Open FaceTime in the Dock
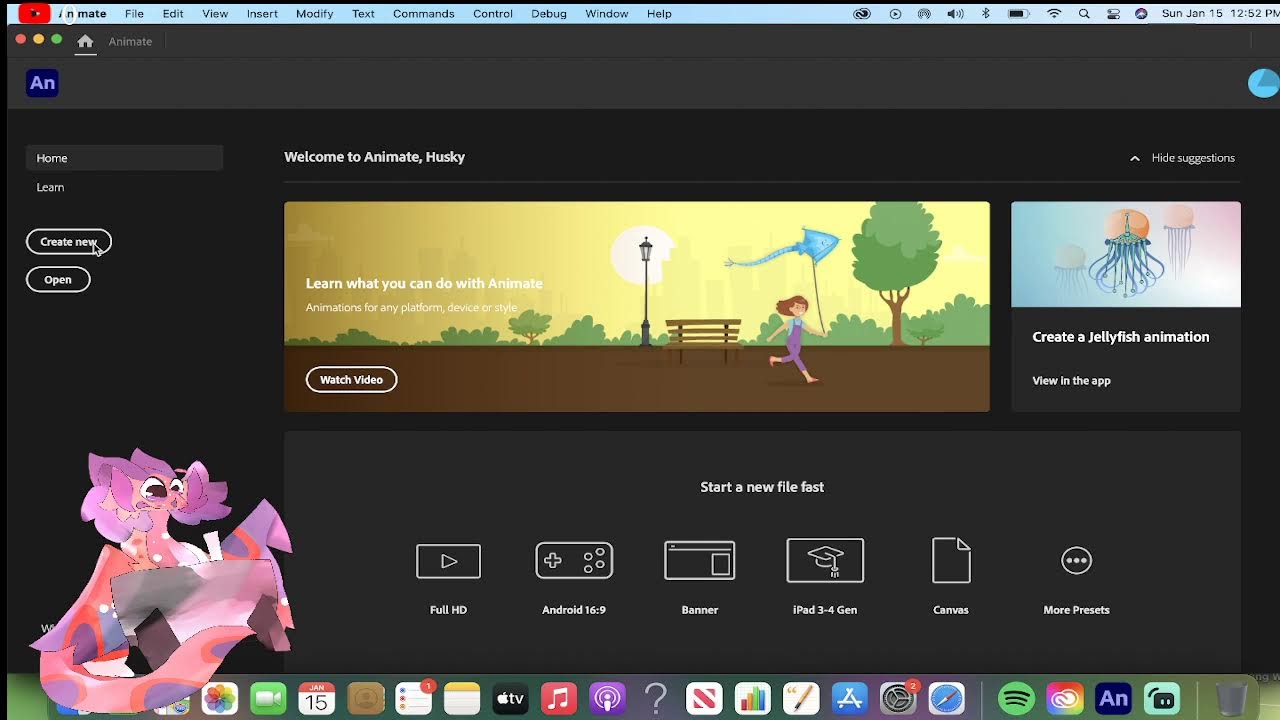The image size is (1280, 720). 268,698
